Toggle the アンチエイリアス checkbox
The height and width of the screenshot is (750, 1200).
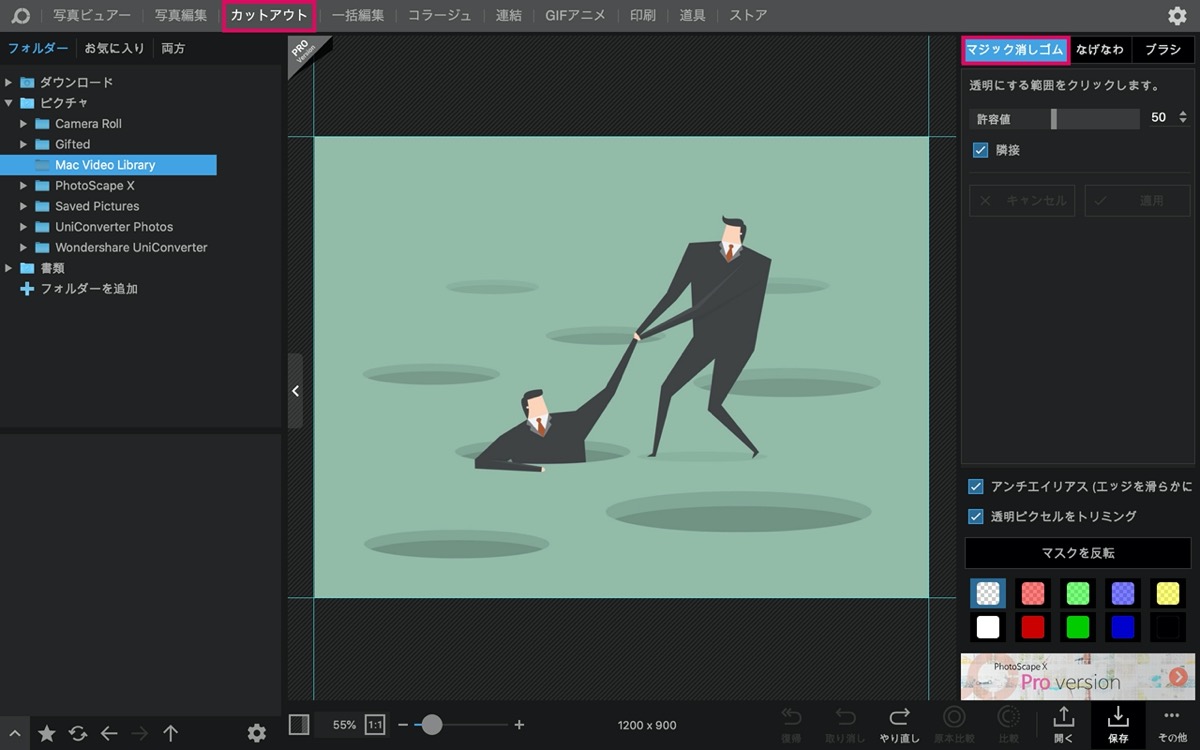pos(976,487)
